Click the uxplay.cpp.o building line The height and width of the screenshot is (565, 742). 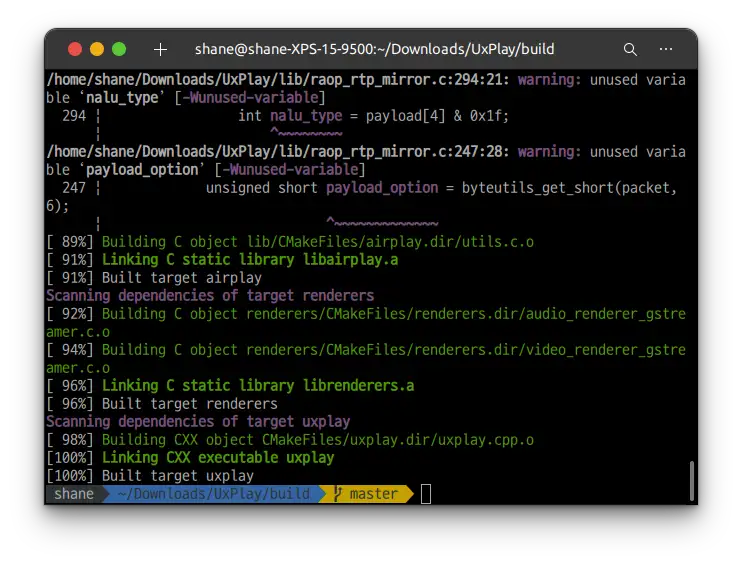click(290, 440)
